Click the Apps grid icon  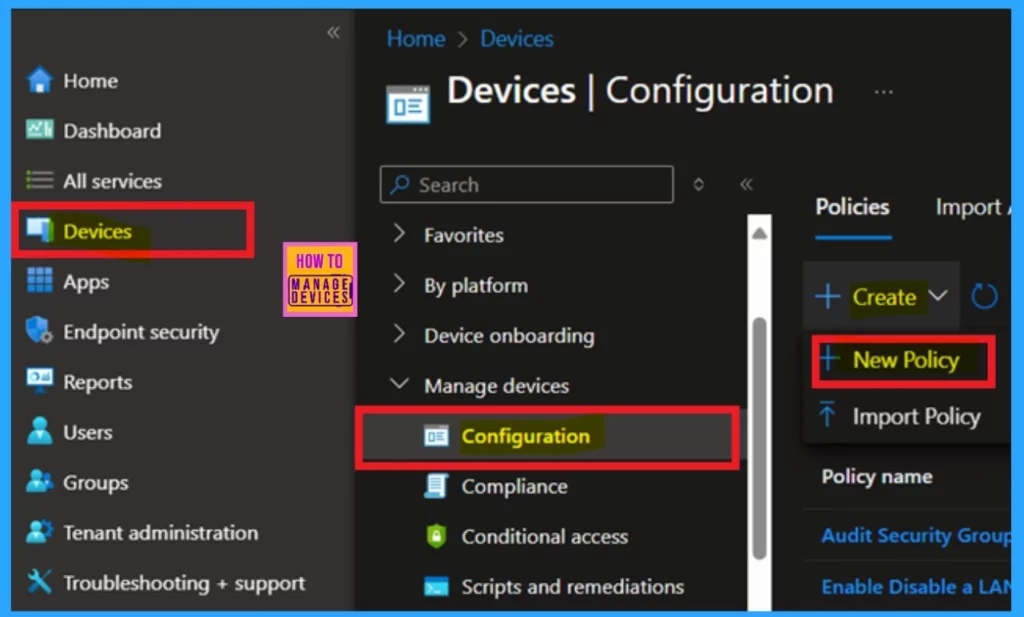pos(39,280)
